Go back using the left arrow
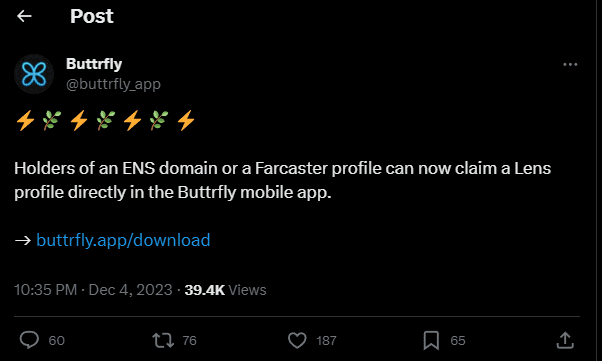This screenshot has width=602, height=361. tap(24, 16)
